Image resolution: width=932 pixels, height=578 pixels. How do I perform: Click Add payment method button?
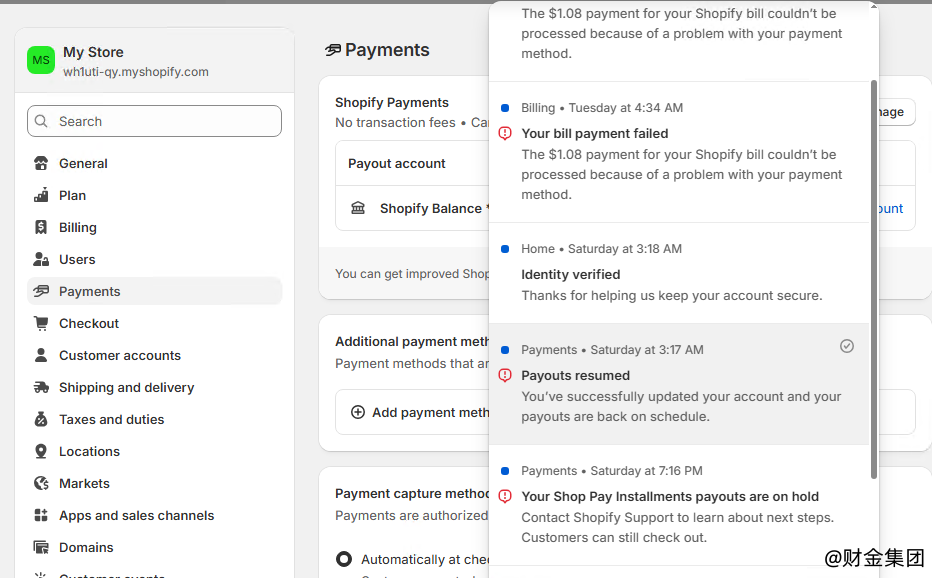[x=412, y=412]
